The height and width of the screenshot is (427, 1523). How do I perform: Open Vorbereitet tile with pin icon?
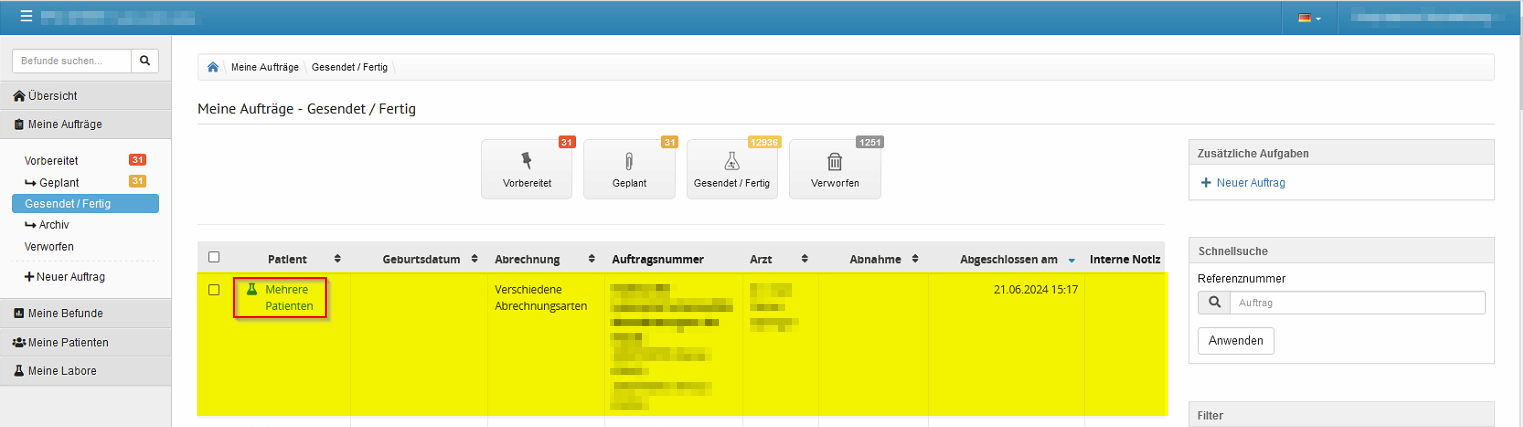[527, 170]
